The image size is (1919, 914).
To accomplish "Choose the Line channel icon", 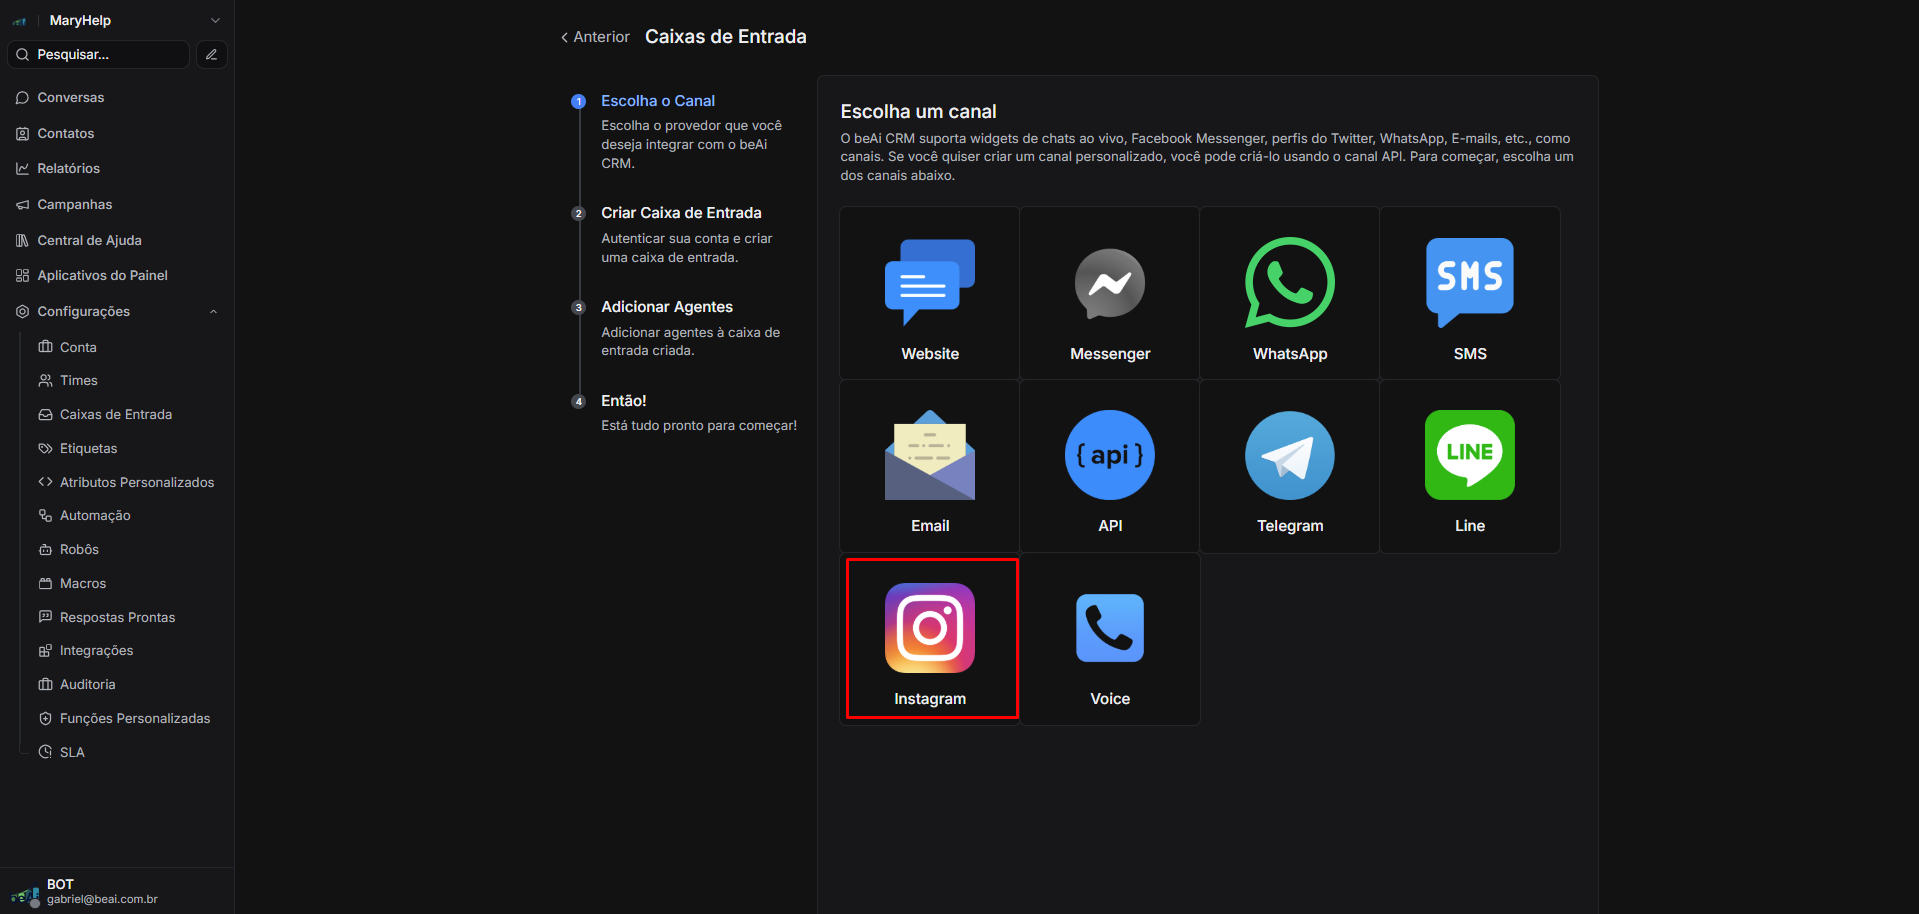I will (x=1469, y=456).
